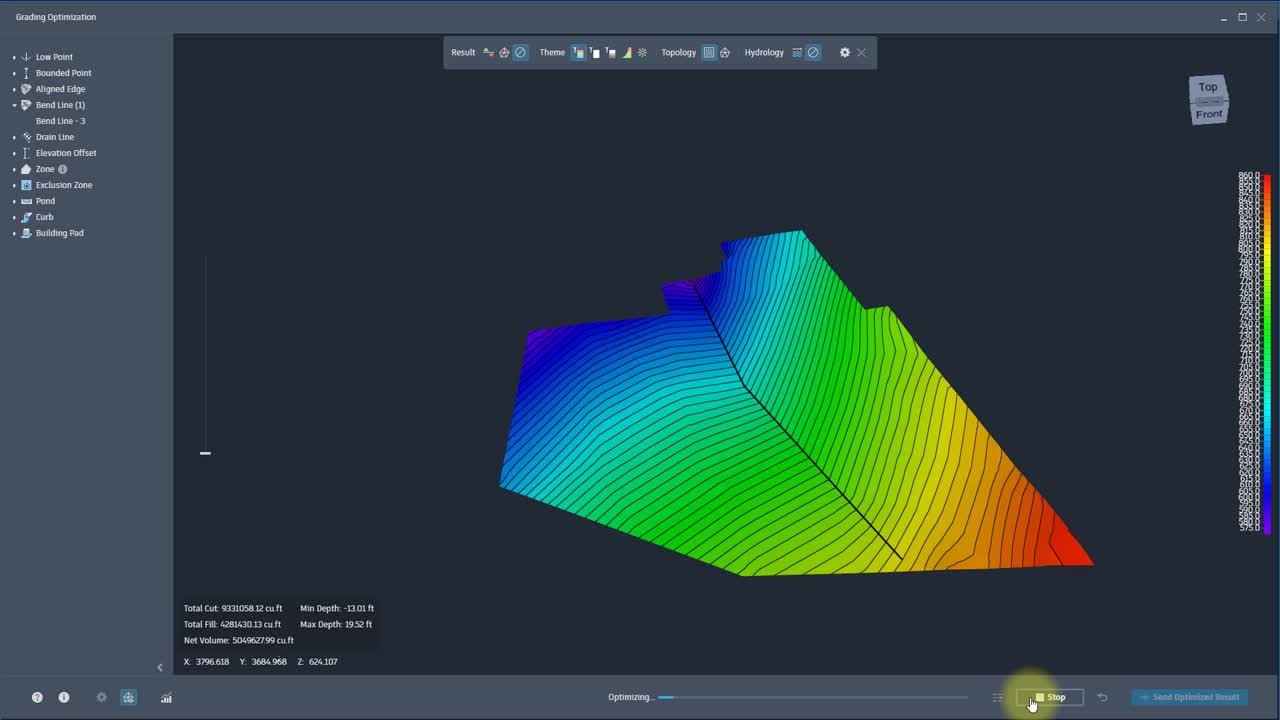Click the Elevation Offset constraint icon

[x=26, y=153]
